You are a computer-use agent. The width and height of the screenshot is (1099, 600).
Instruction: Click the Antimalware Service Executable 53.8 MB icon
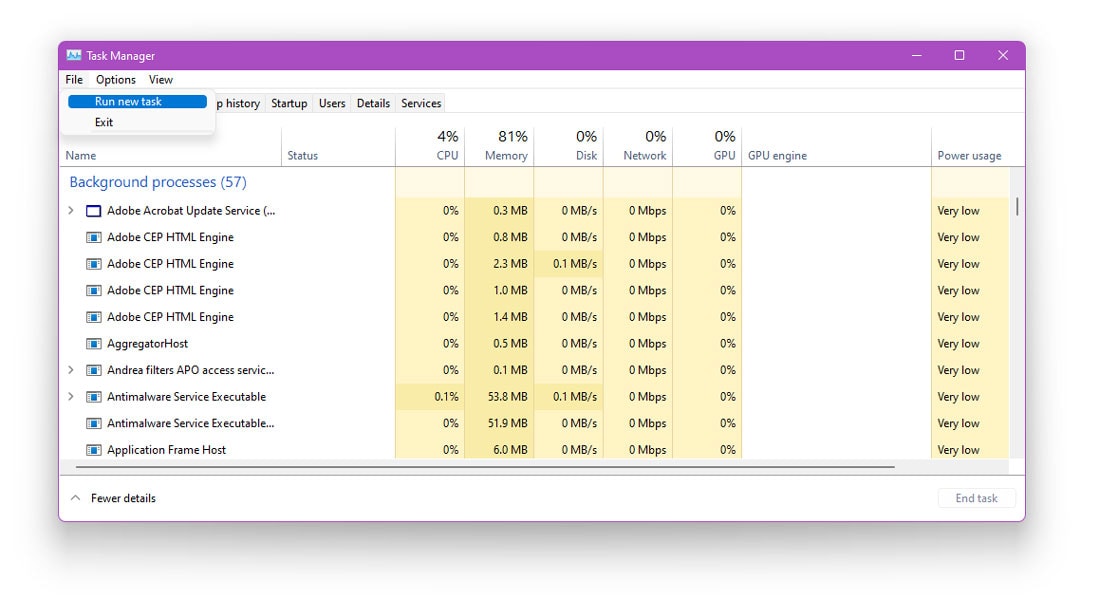(93, 397)
